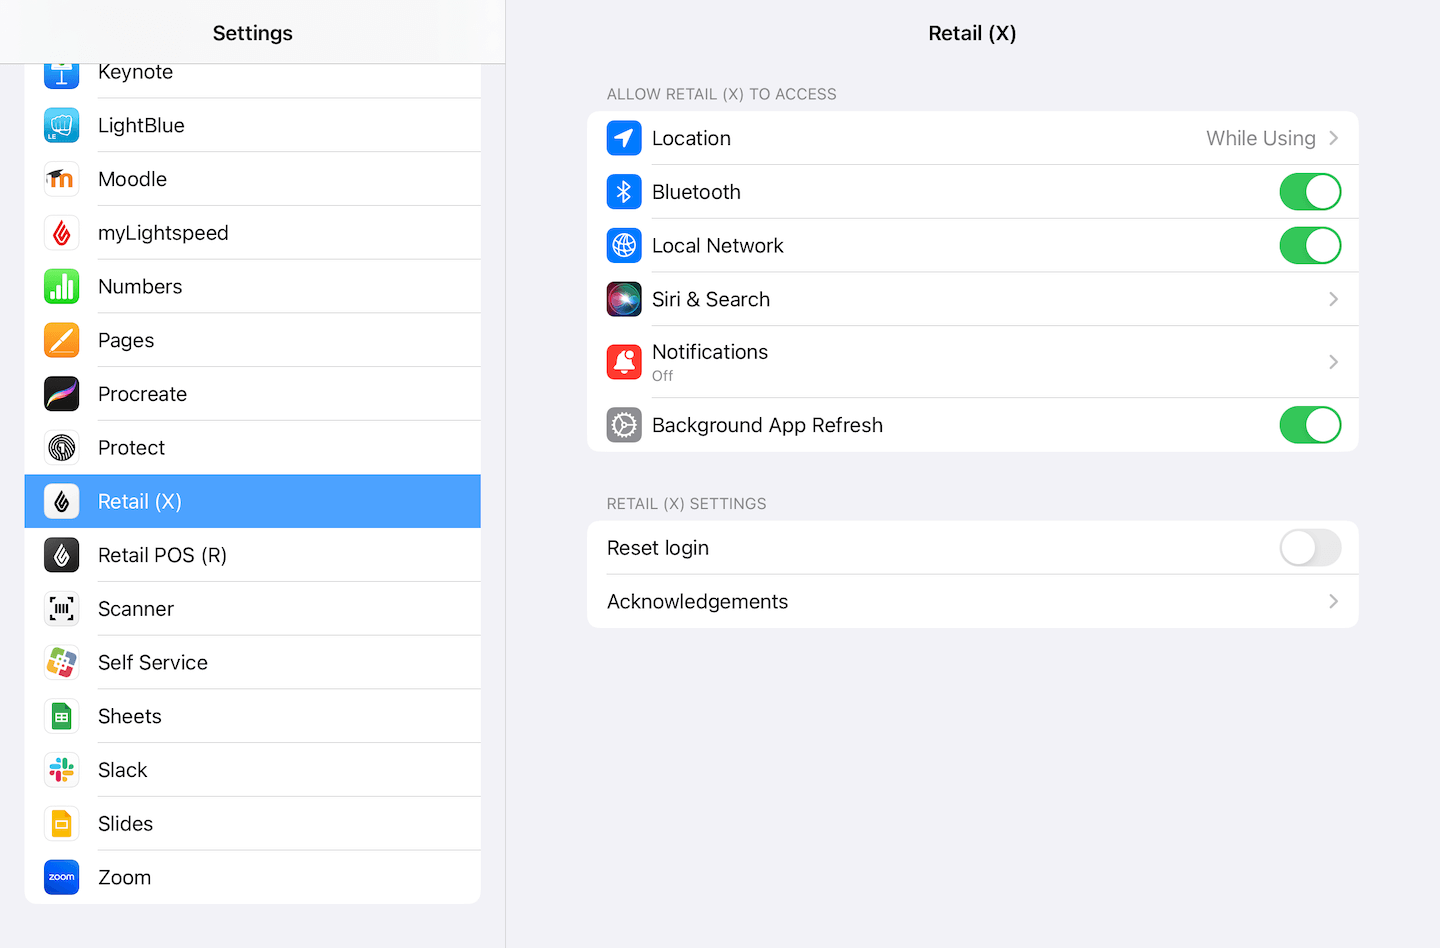Image resolution: width=1440 pixels, height=948 pixels.
Task: Select the highlighted Retail (X) label
Action: pyautogui.click(x=140, y=502)
